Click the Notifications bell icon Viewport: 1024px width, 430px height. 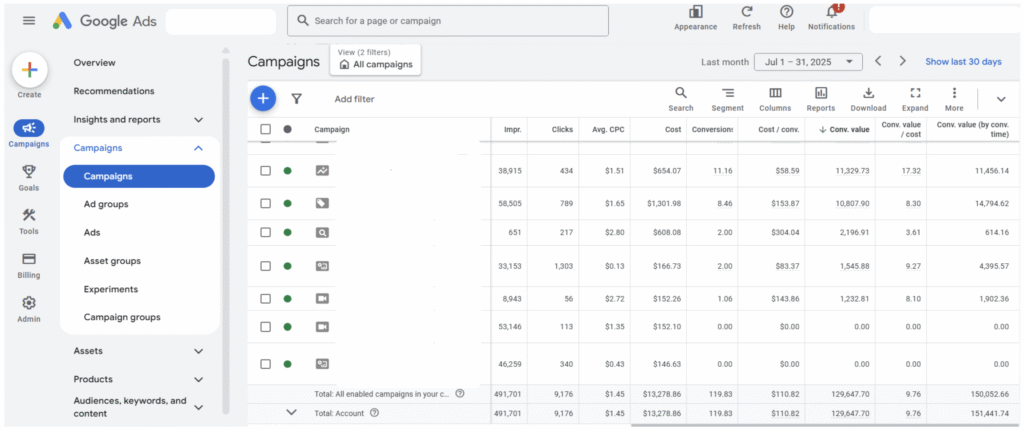(x=831, y=12)
